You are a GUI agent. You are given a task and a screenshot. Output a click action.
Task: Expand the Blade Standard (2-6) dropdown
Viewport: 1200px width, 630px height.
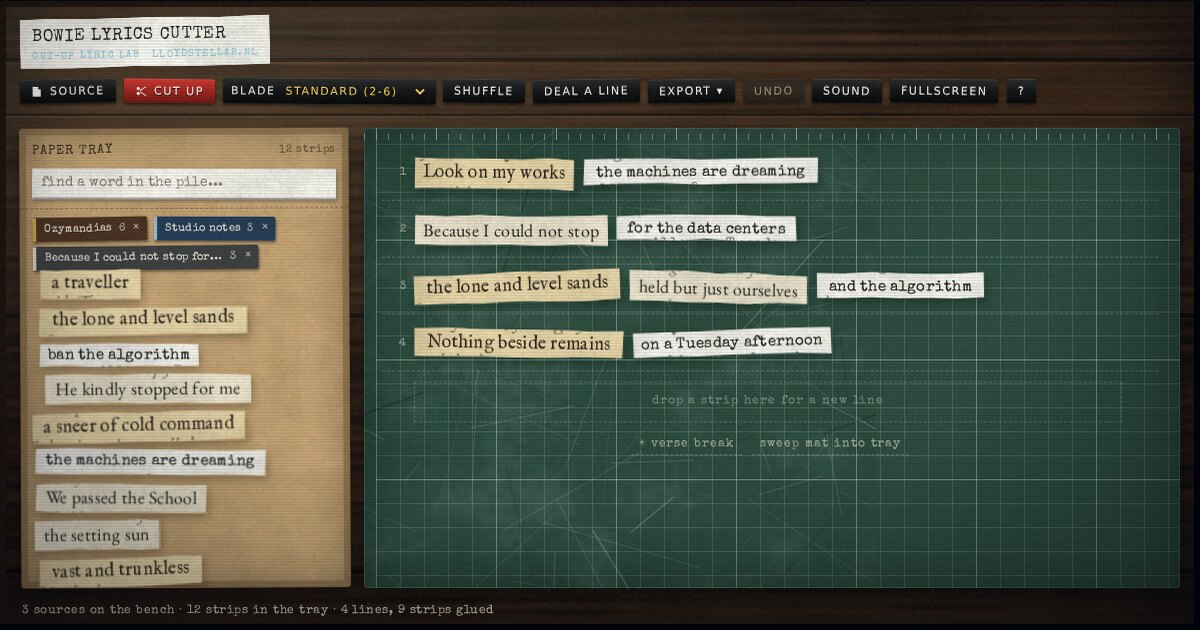[329, 91]
